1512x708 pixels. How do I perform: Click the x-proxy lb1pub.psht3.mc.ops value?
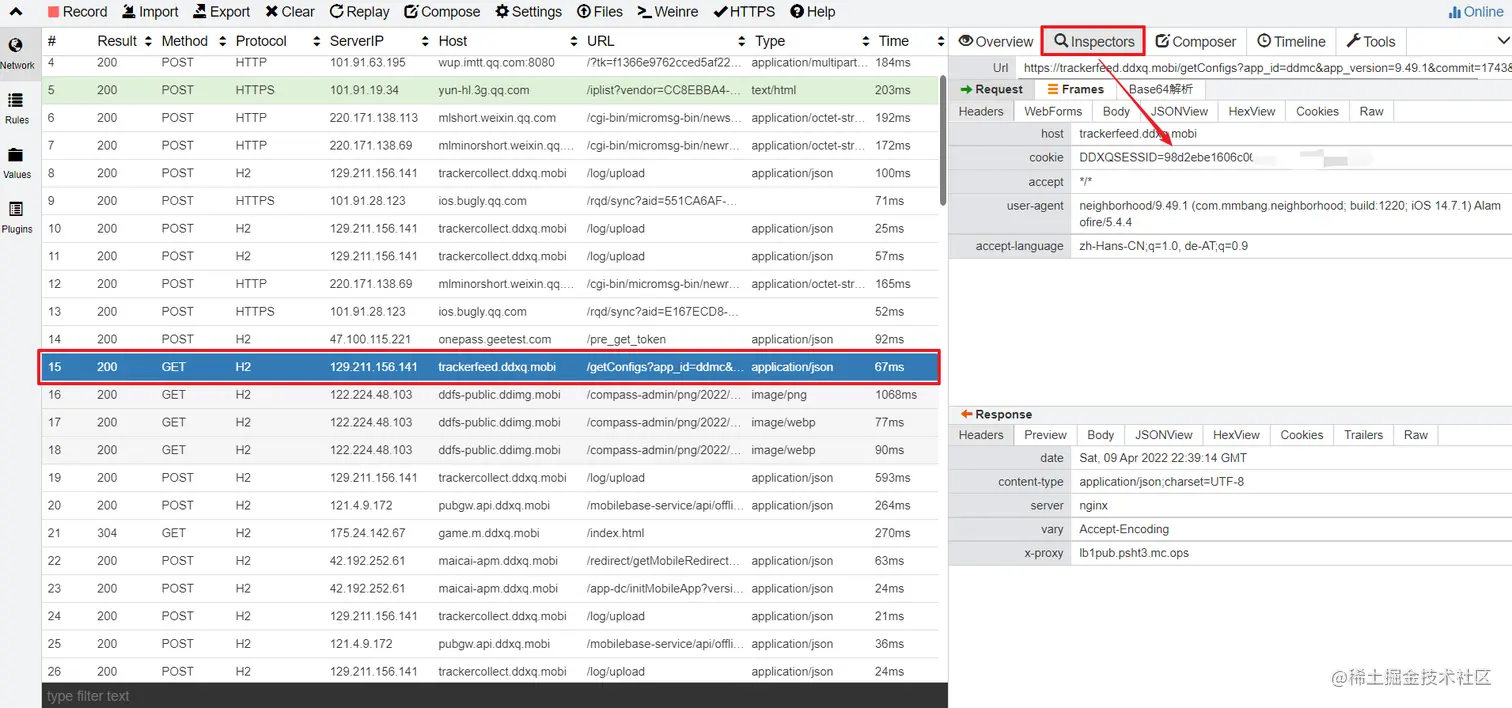[x=1134, y=553]
